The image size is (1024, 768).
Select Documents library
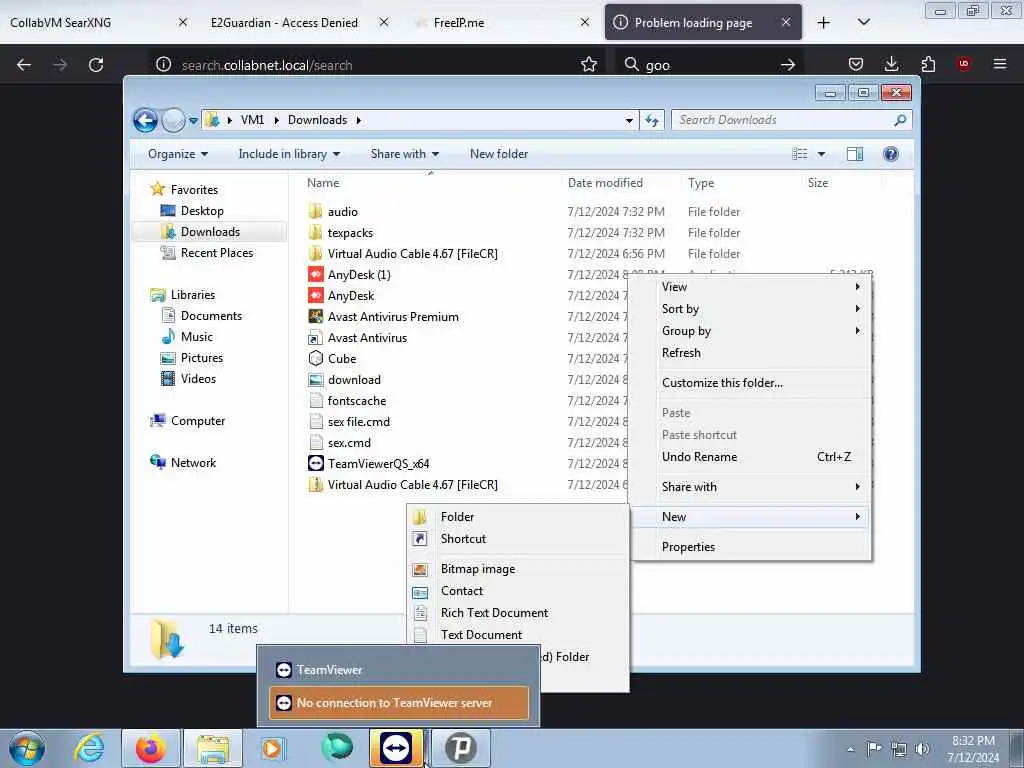(211, 316)
